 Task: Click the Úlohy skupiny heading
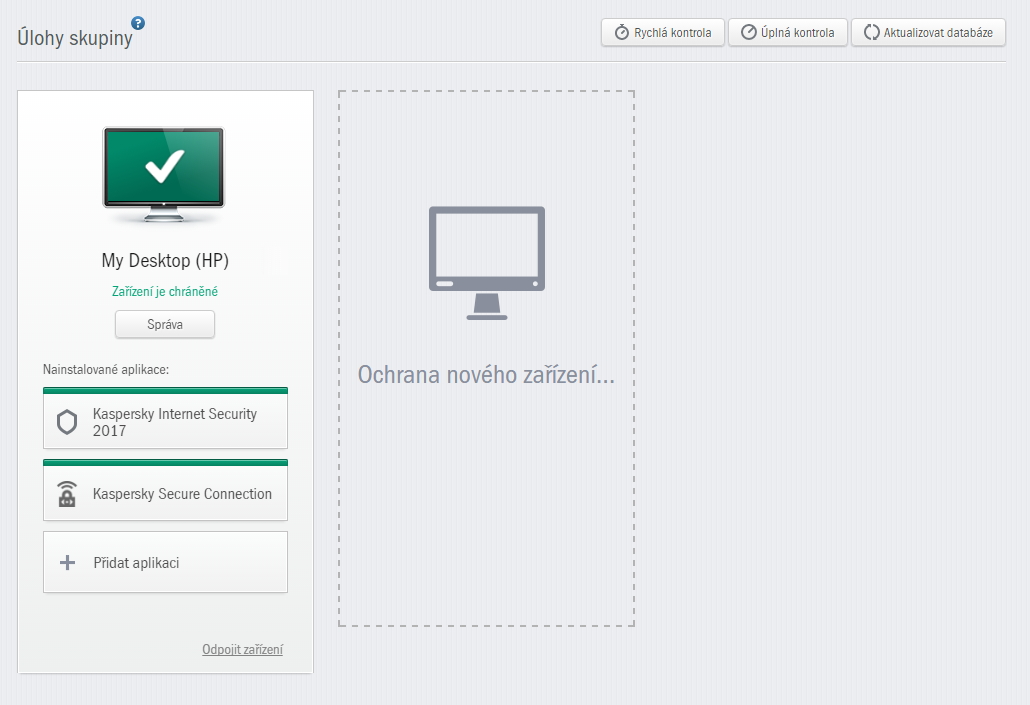pos(75,38)
